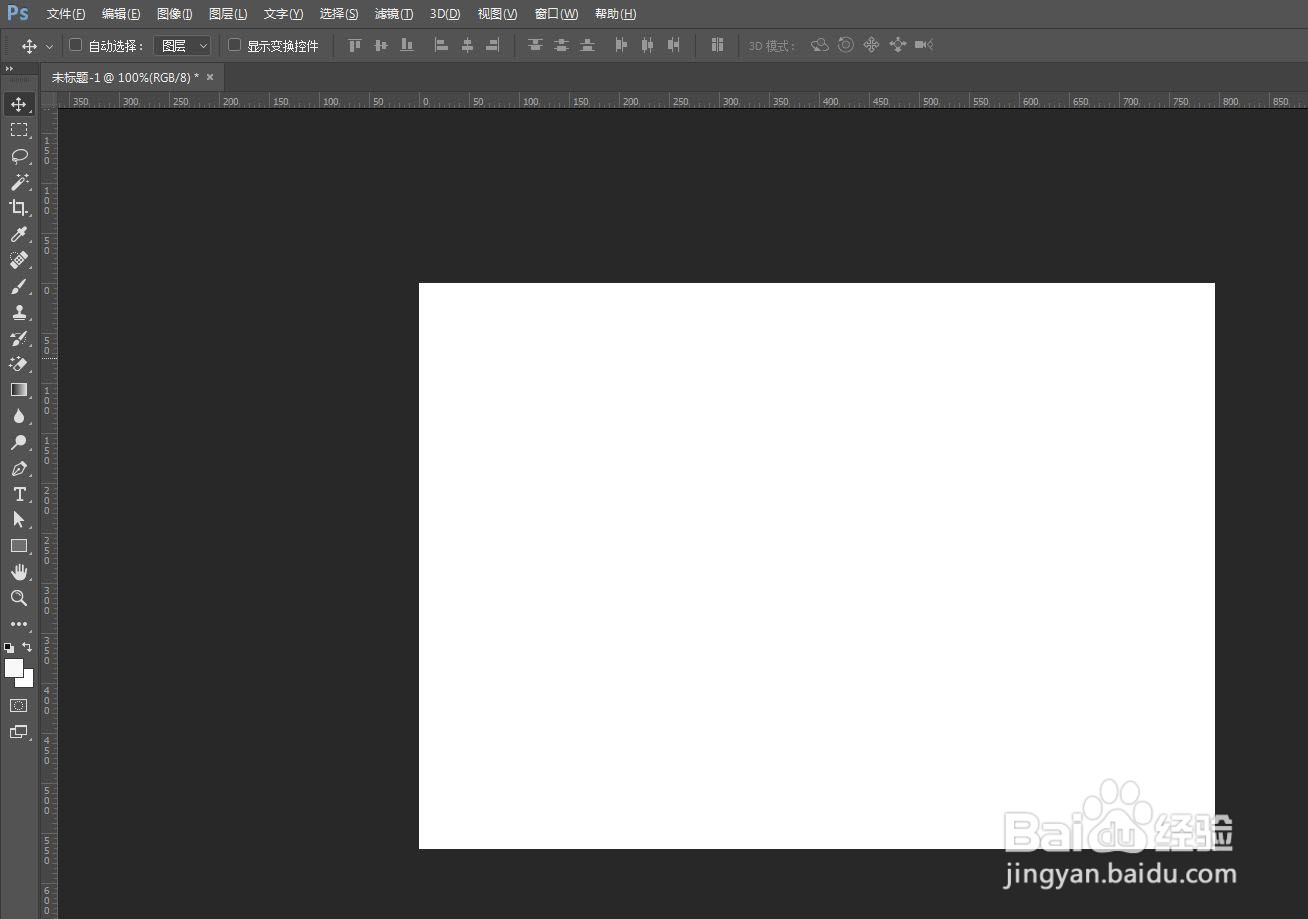
Task: Select the Horizontal Type tool
Action: click(x=19, y=494)
